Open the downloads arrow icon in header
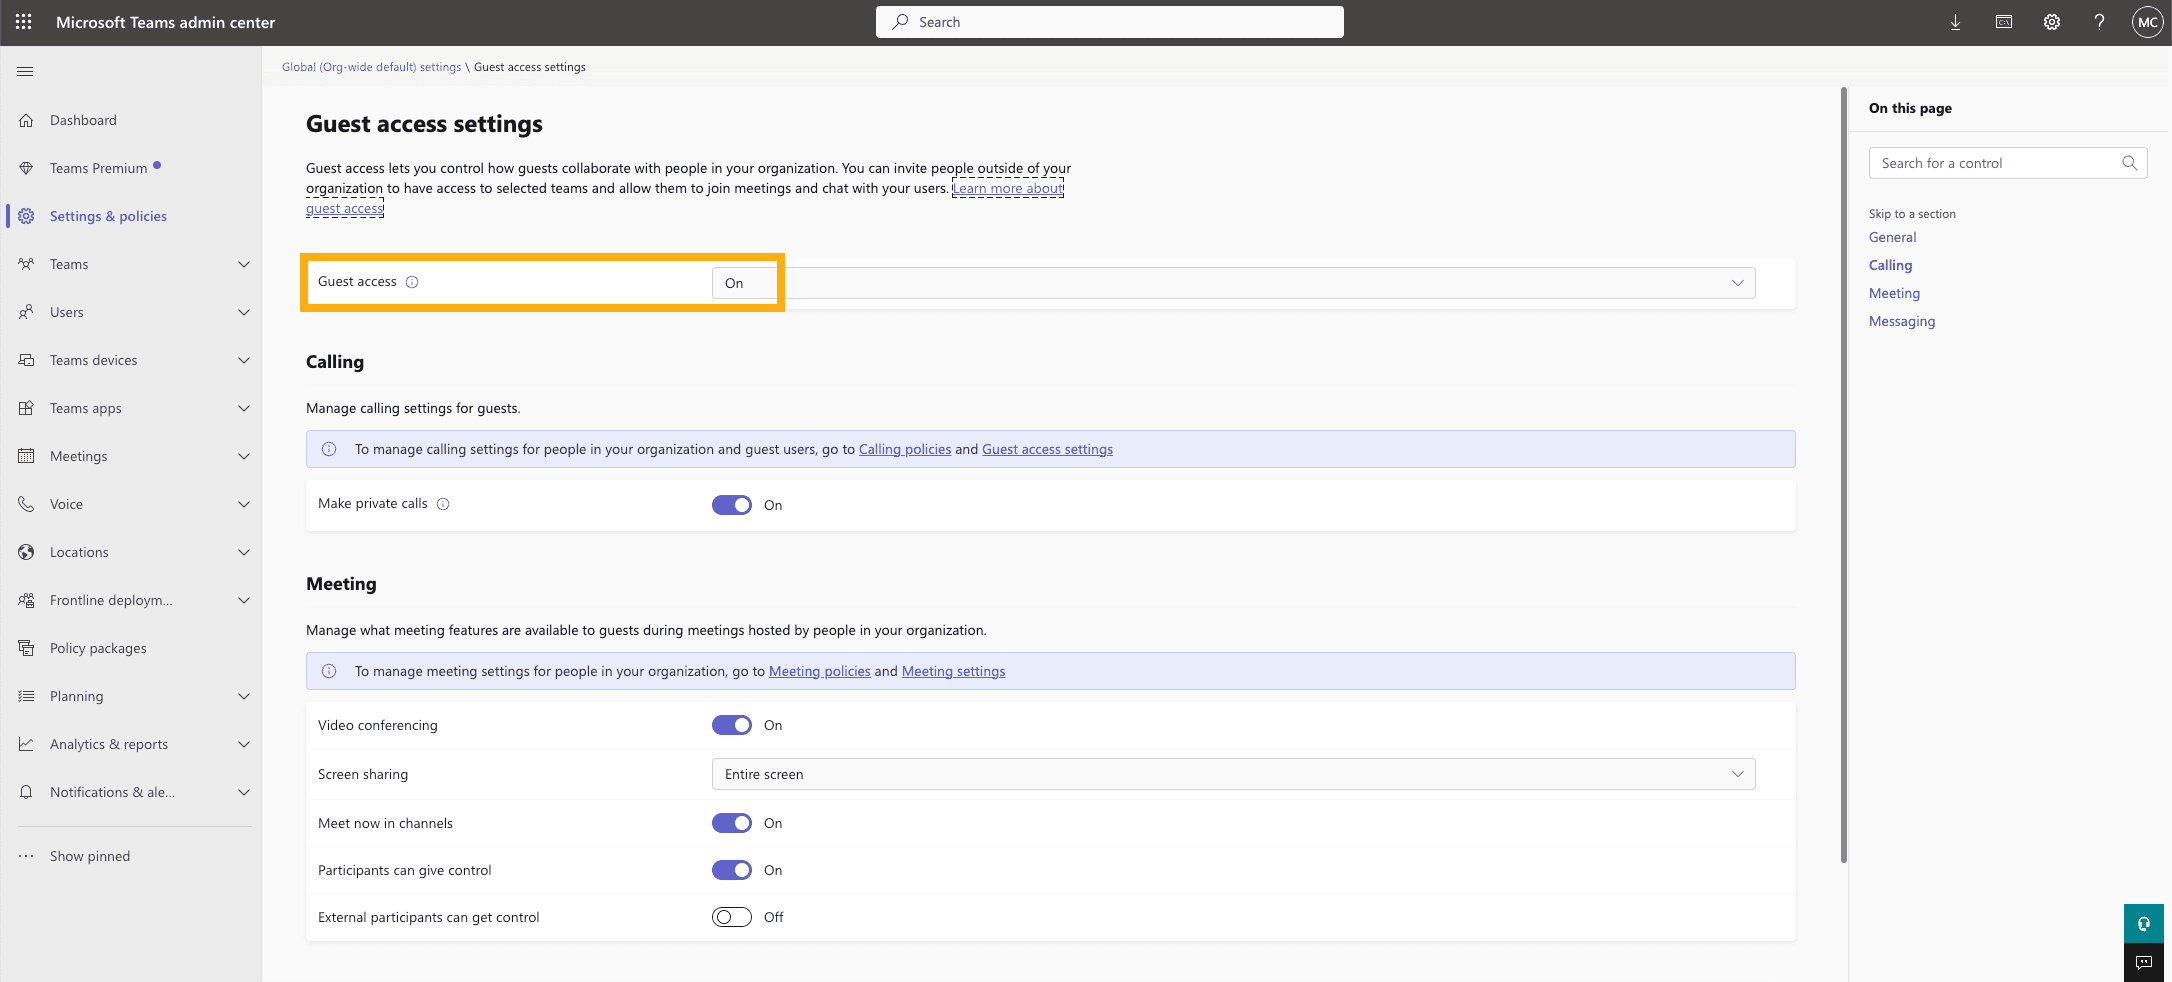 (x=1955, y=22)
